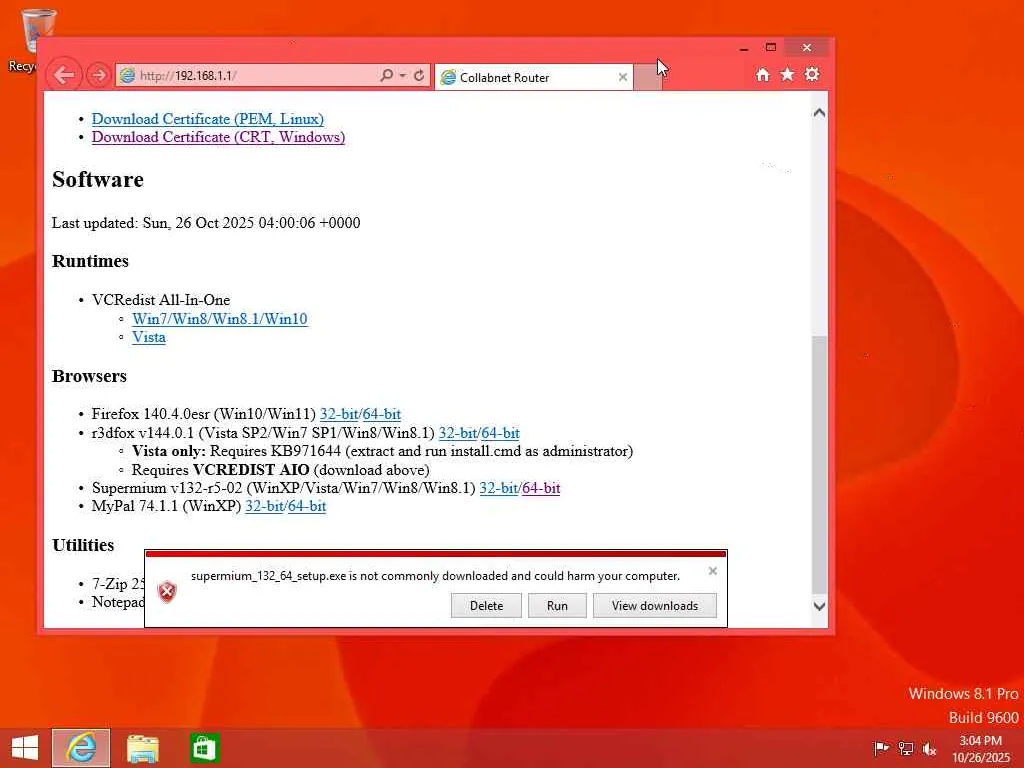Open the Windows Start button
Screen dimensions: 1024x768
click(25, 748)
